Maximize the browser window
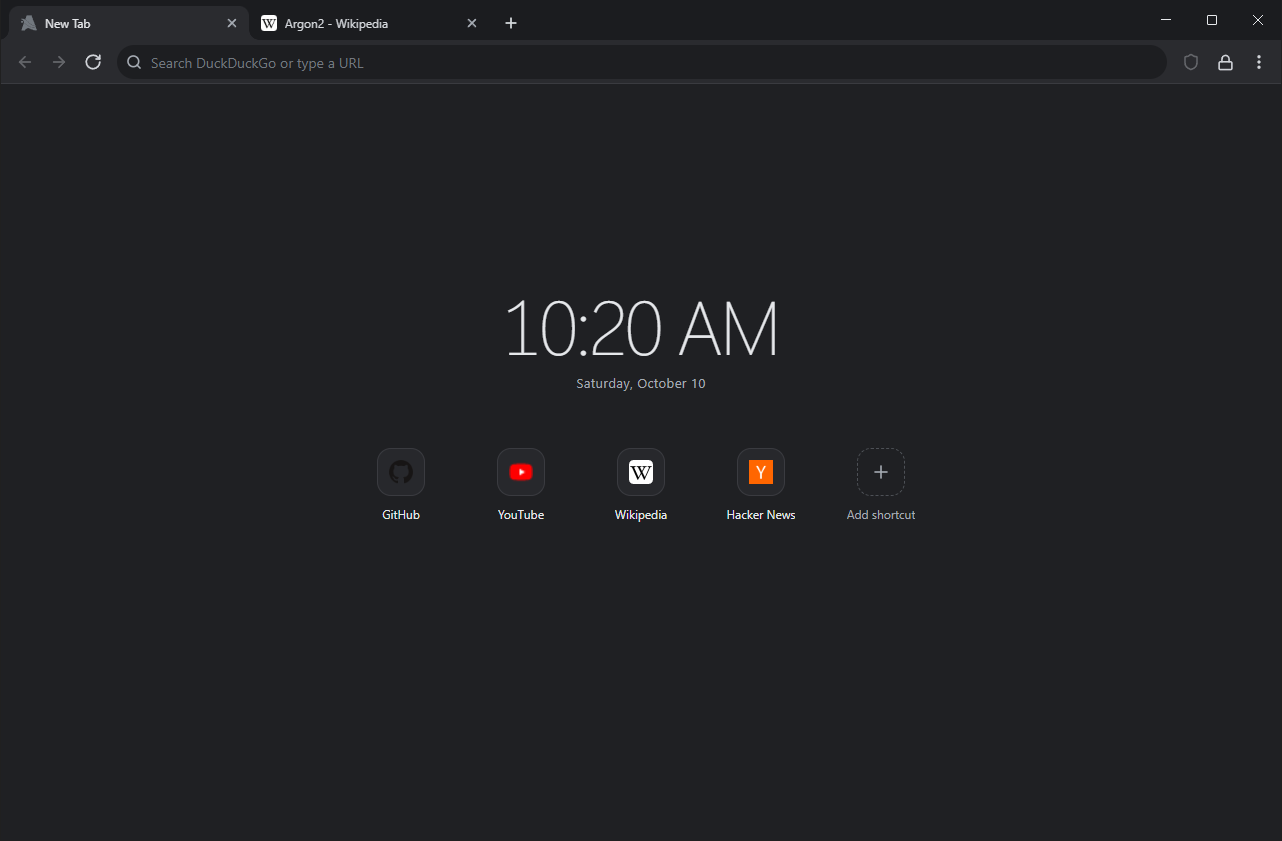The image size is (1282, 841). click(1212, 20)
